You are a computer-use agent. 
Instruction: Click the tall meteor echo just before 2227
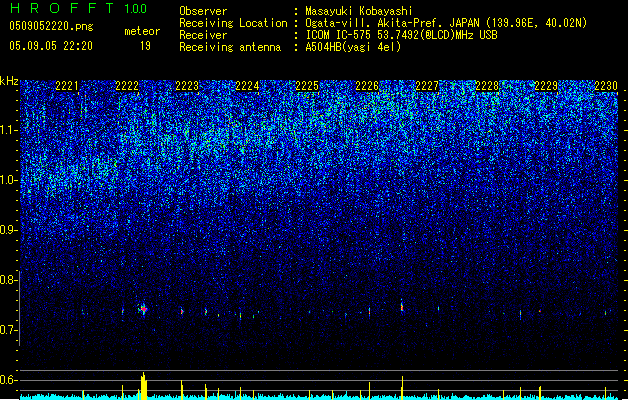click(402, 306)
